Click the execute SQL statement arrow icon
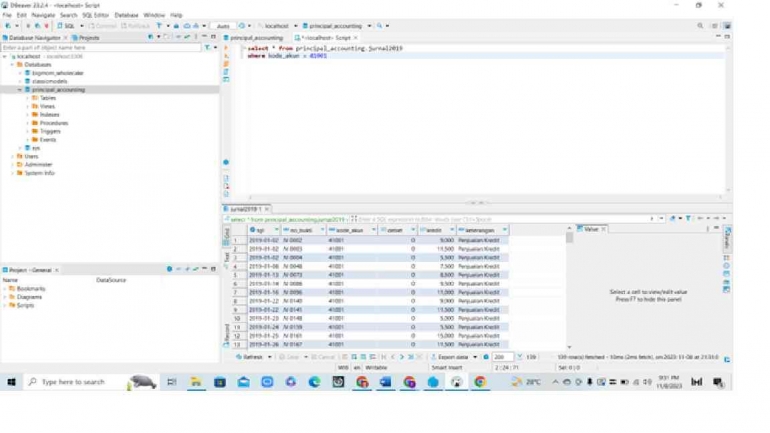Image resolution: width=770 pixels, height=433 pixels. click(226, 48)
